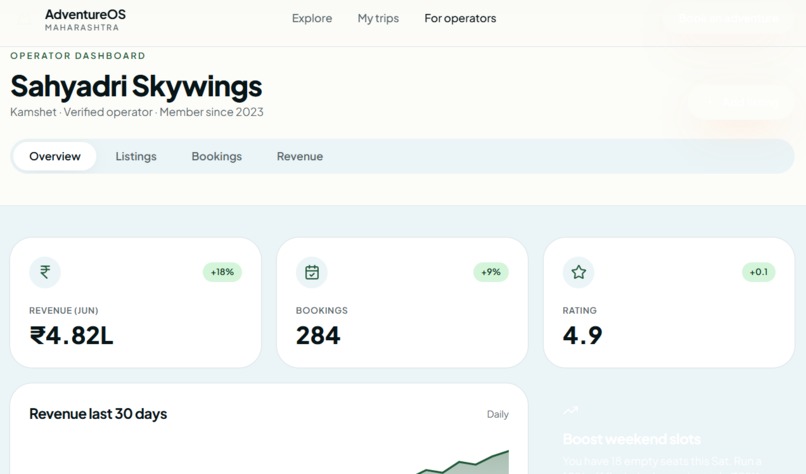Click the +18% revenue change badge
Screen dimensions: 806x474
tap(222, 272)
